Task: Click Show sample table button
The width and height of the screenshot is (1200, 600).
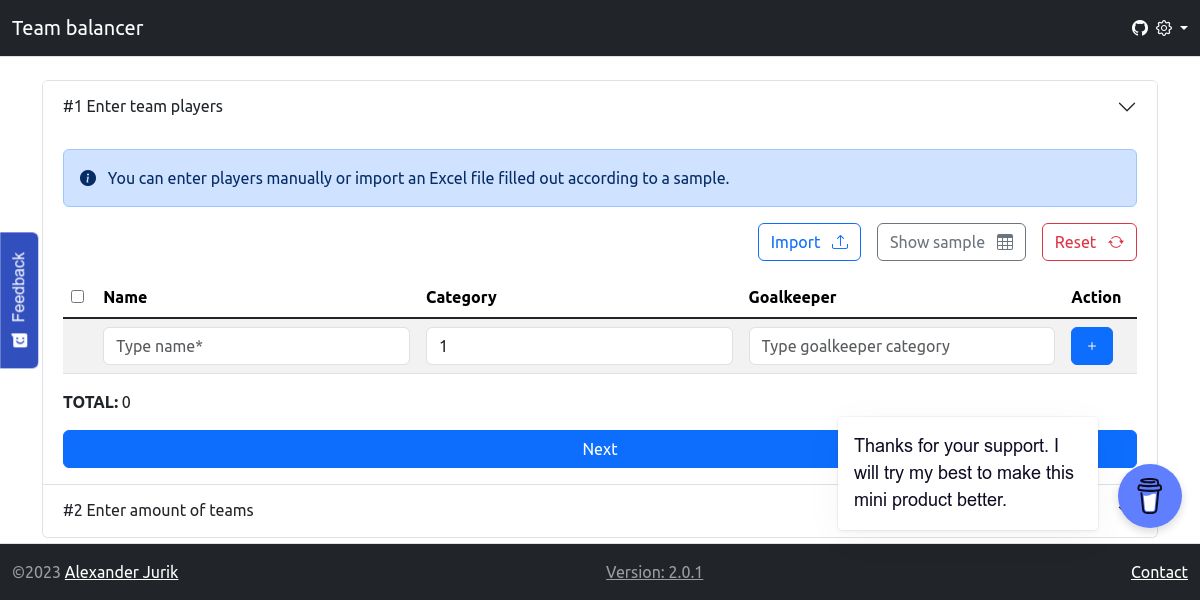Action: click(951, 242)
